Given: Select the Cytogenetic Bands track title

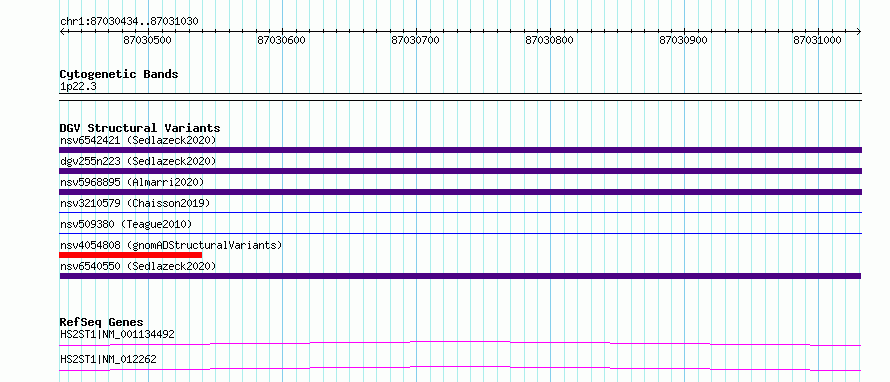Looking at the screenshot, I should (119, 74).
